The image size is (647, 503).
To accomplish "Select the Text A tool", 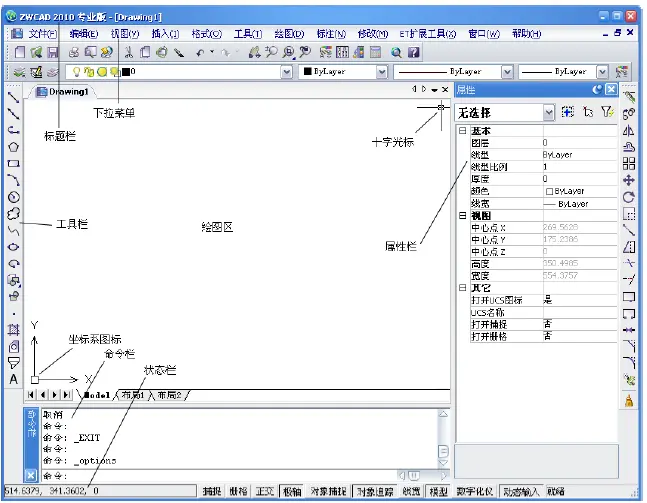I will [x=13, y=379].
